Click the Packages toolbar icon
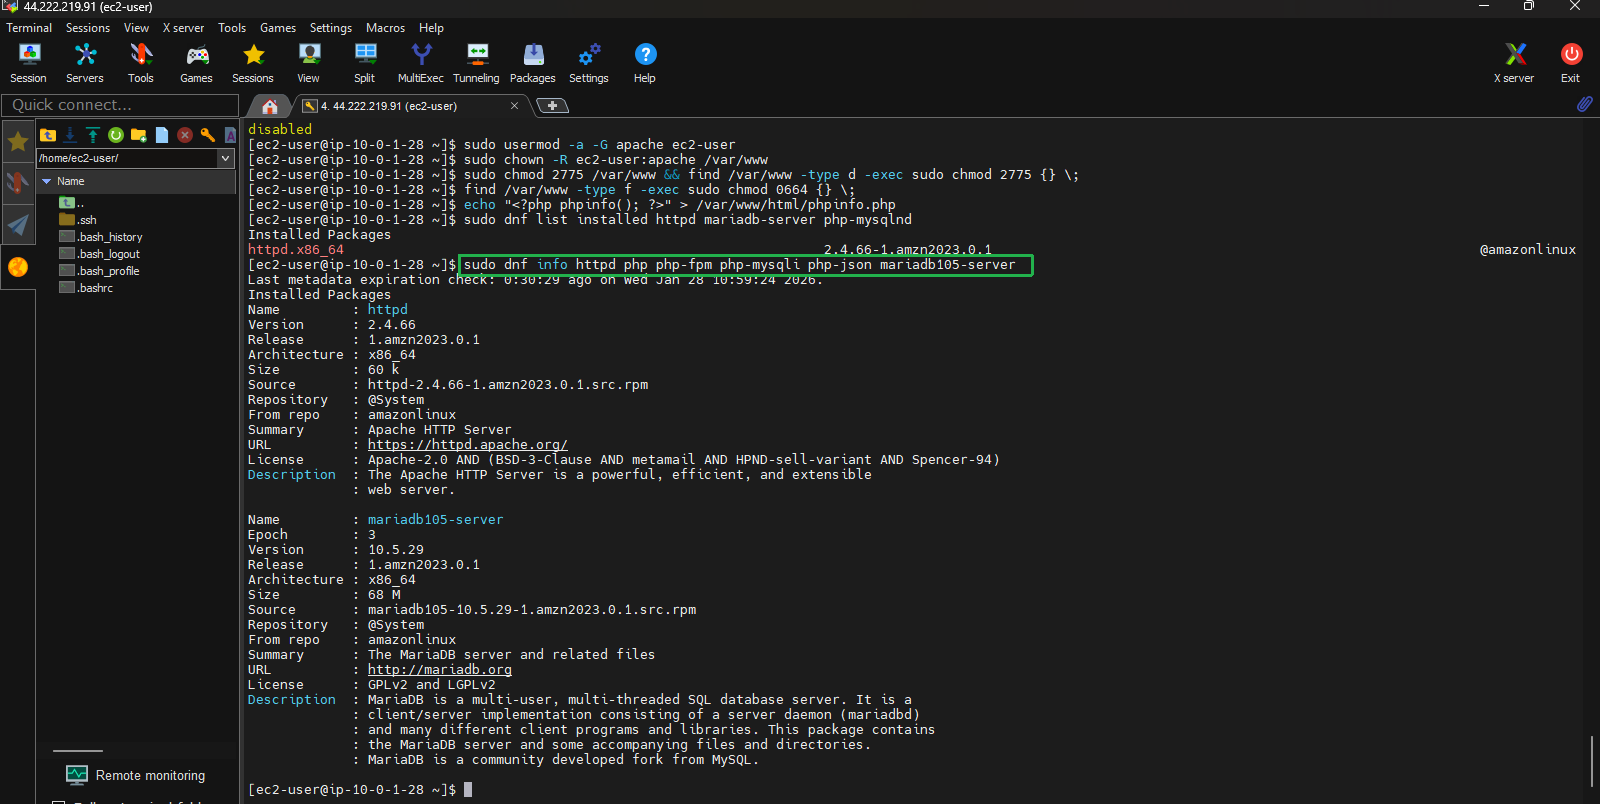The image size is (1600, 804). [x=533, y=63]
